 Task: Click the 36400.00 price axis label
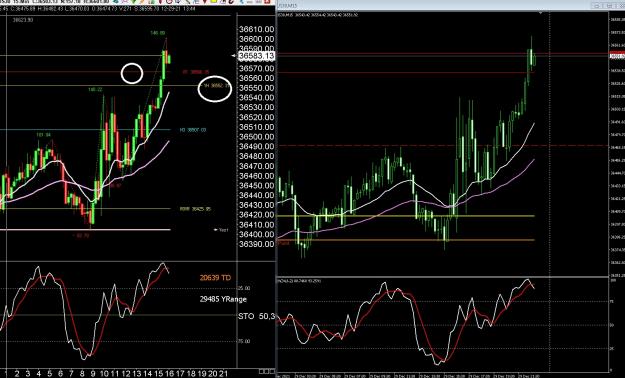click(x=257, y=234)
